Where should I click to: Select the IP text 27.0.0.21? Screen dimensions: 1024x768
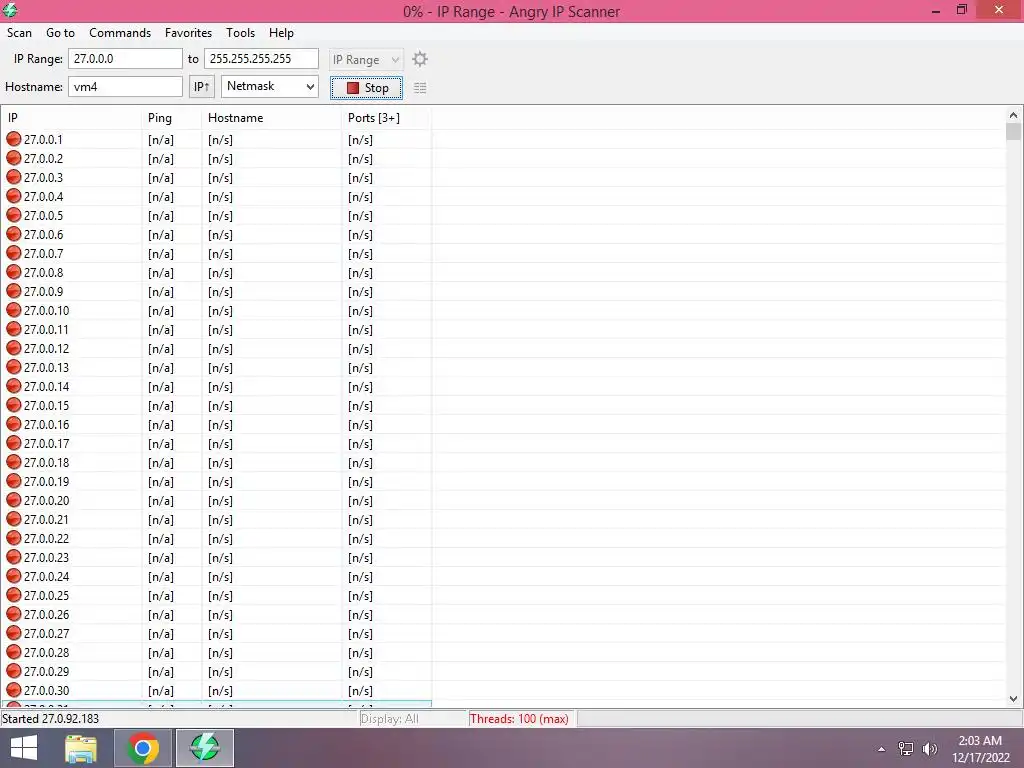[x=46, y=519]
